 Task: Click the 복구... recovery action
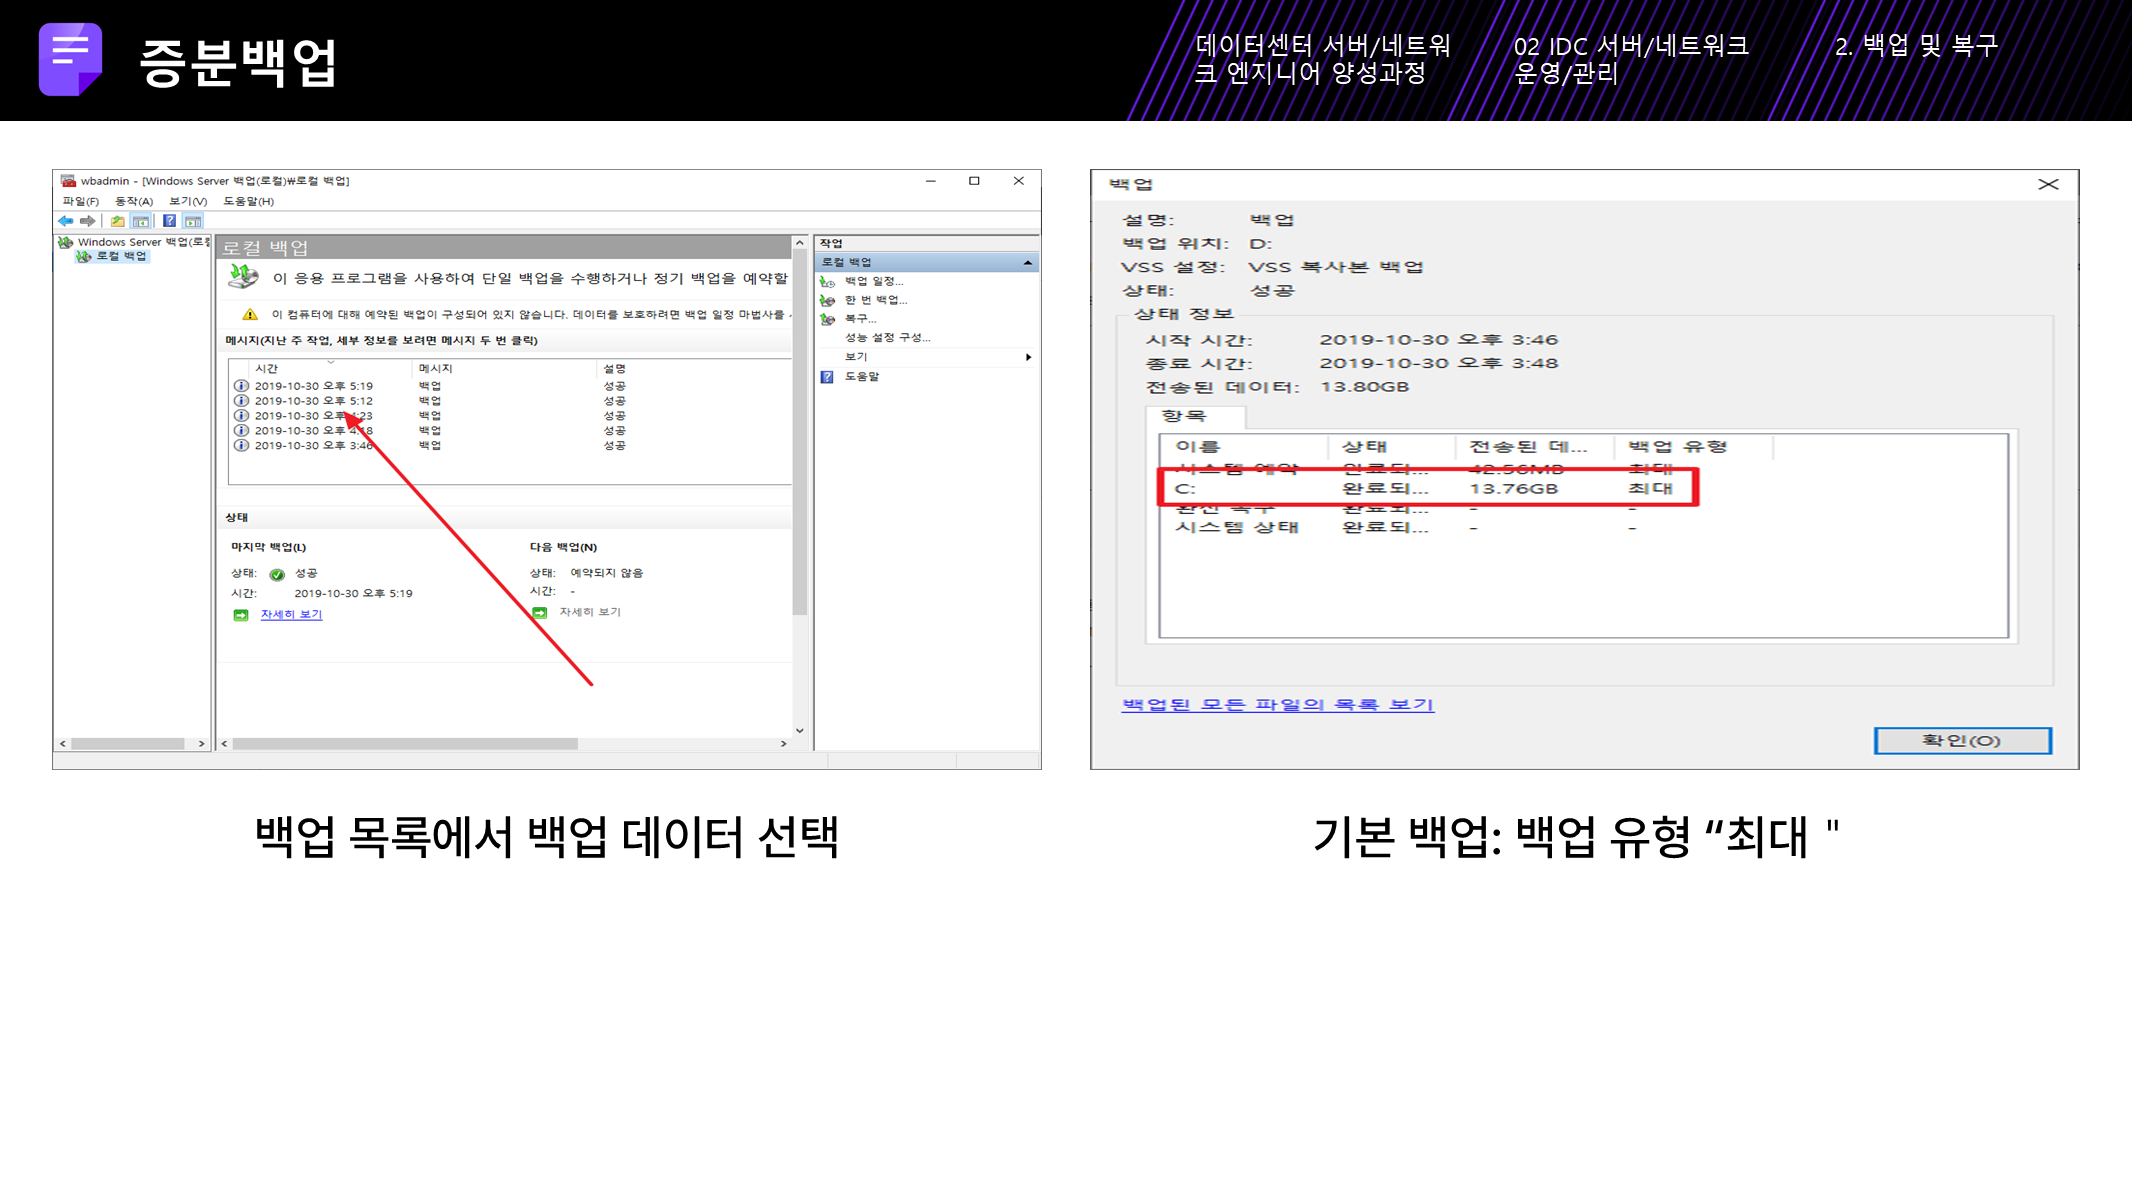(x=860, y=319)
